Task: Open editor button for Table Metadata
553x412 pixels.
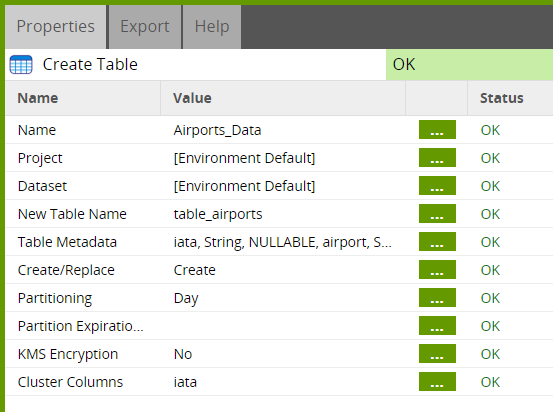Action: coord(437,242)
